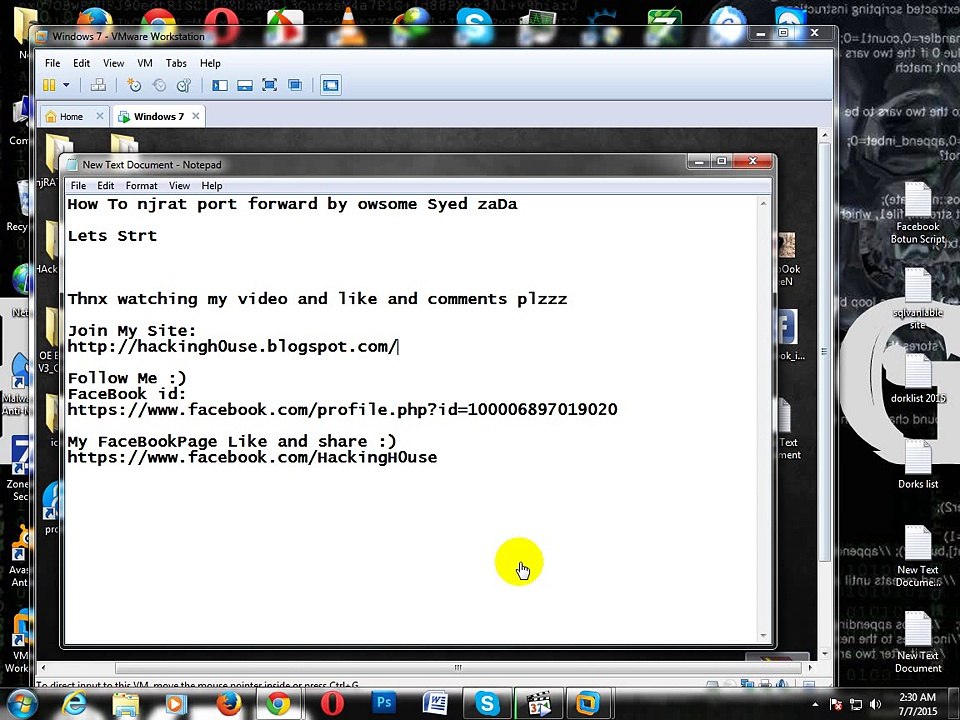The height and width of the screenshot is (720, 960).
Task: Open the snapshot manager
Action: tap(184, 85)
